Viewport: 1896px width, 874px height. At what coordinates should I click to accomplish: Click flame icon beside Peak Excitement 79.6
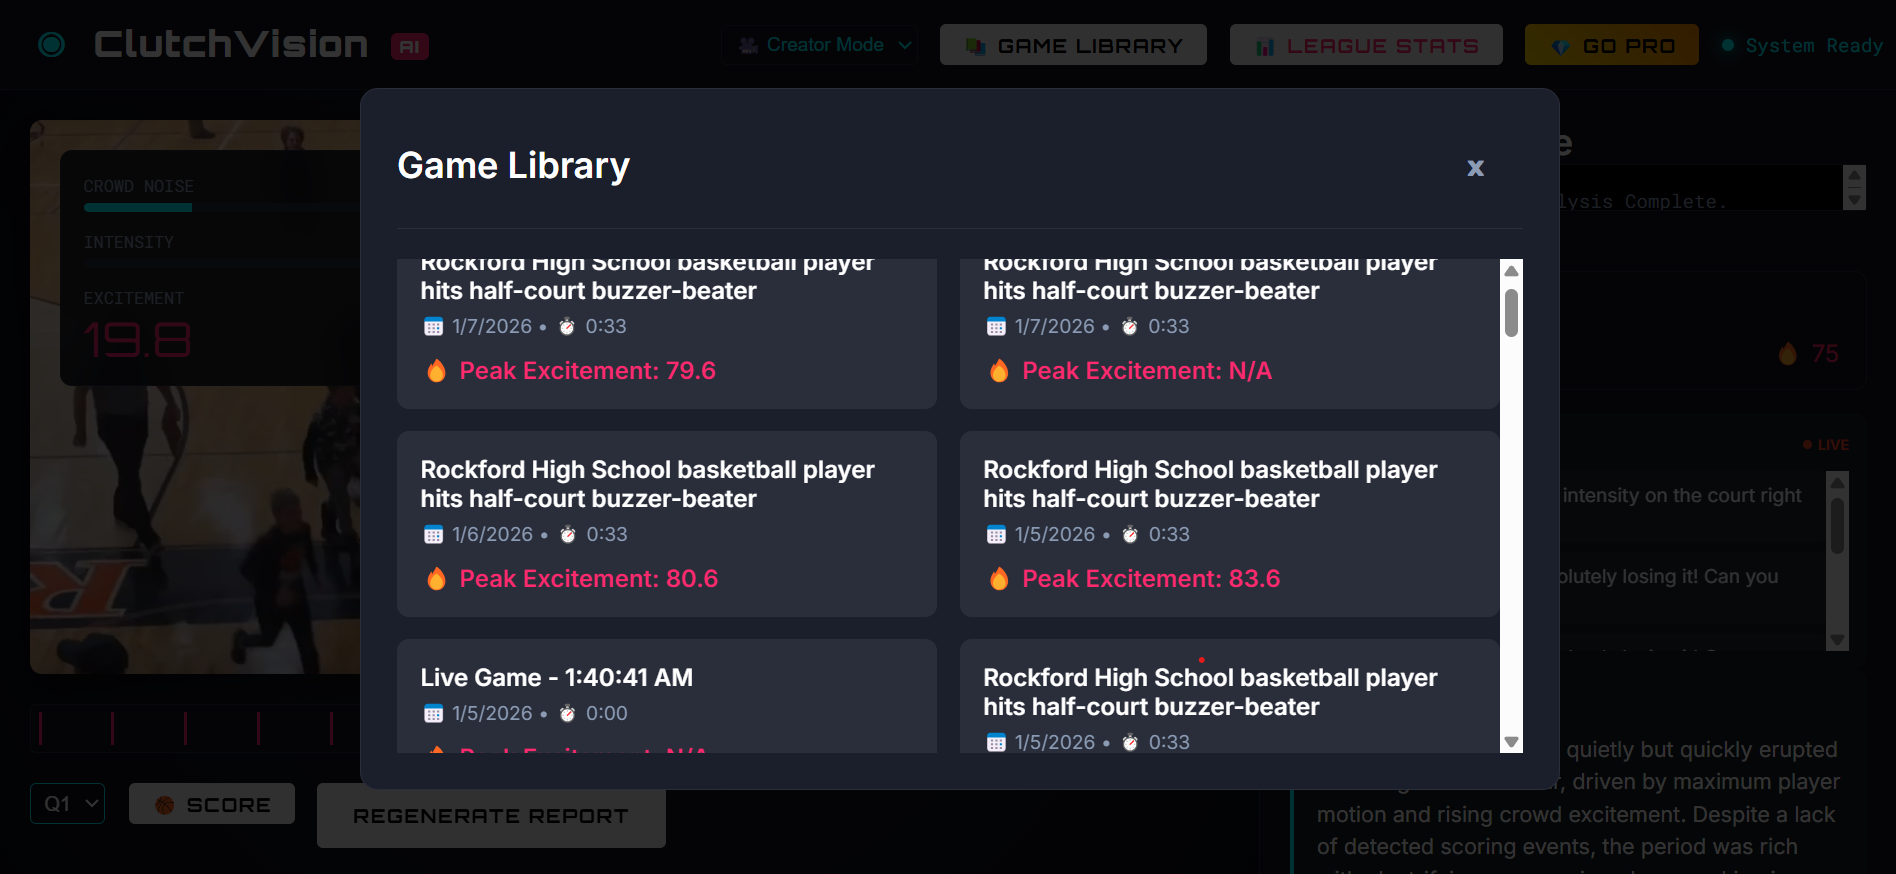point(436,371)
